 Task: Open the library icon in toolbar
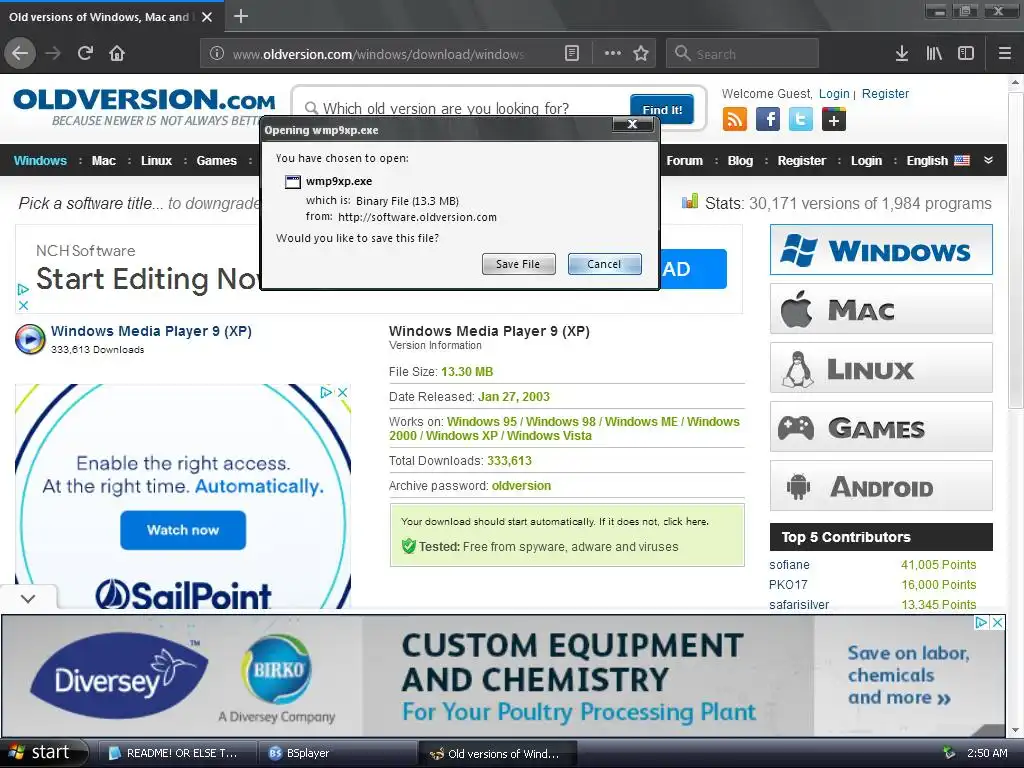(934, 54)
